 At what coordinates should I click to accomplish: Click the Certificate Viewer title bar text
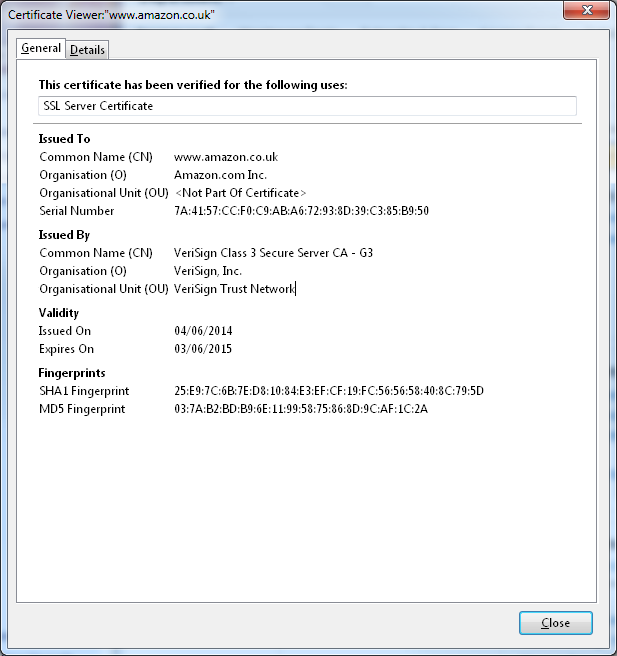click(x=111, y=15)
